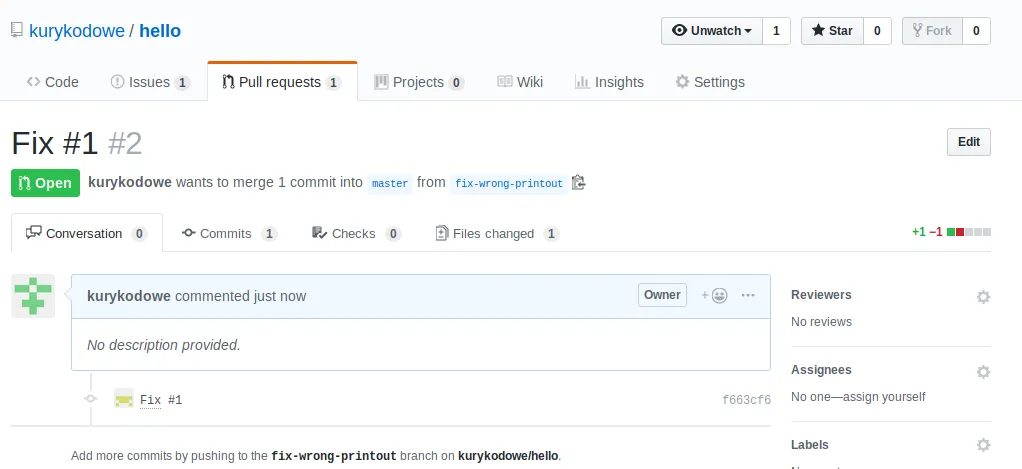This screenshot has width=1022, height=469.
Task: Click the master base branch label
Action: pos(390,184)
